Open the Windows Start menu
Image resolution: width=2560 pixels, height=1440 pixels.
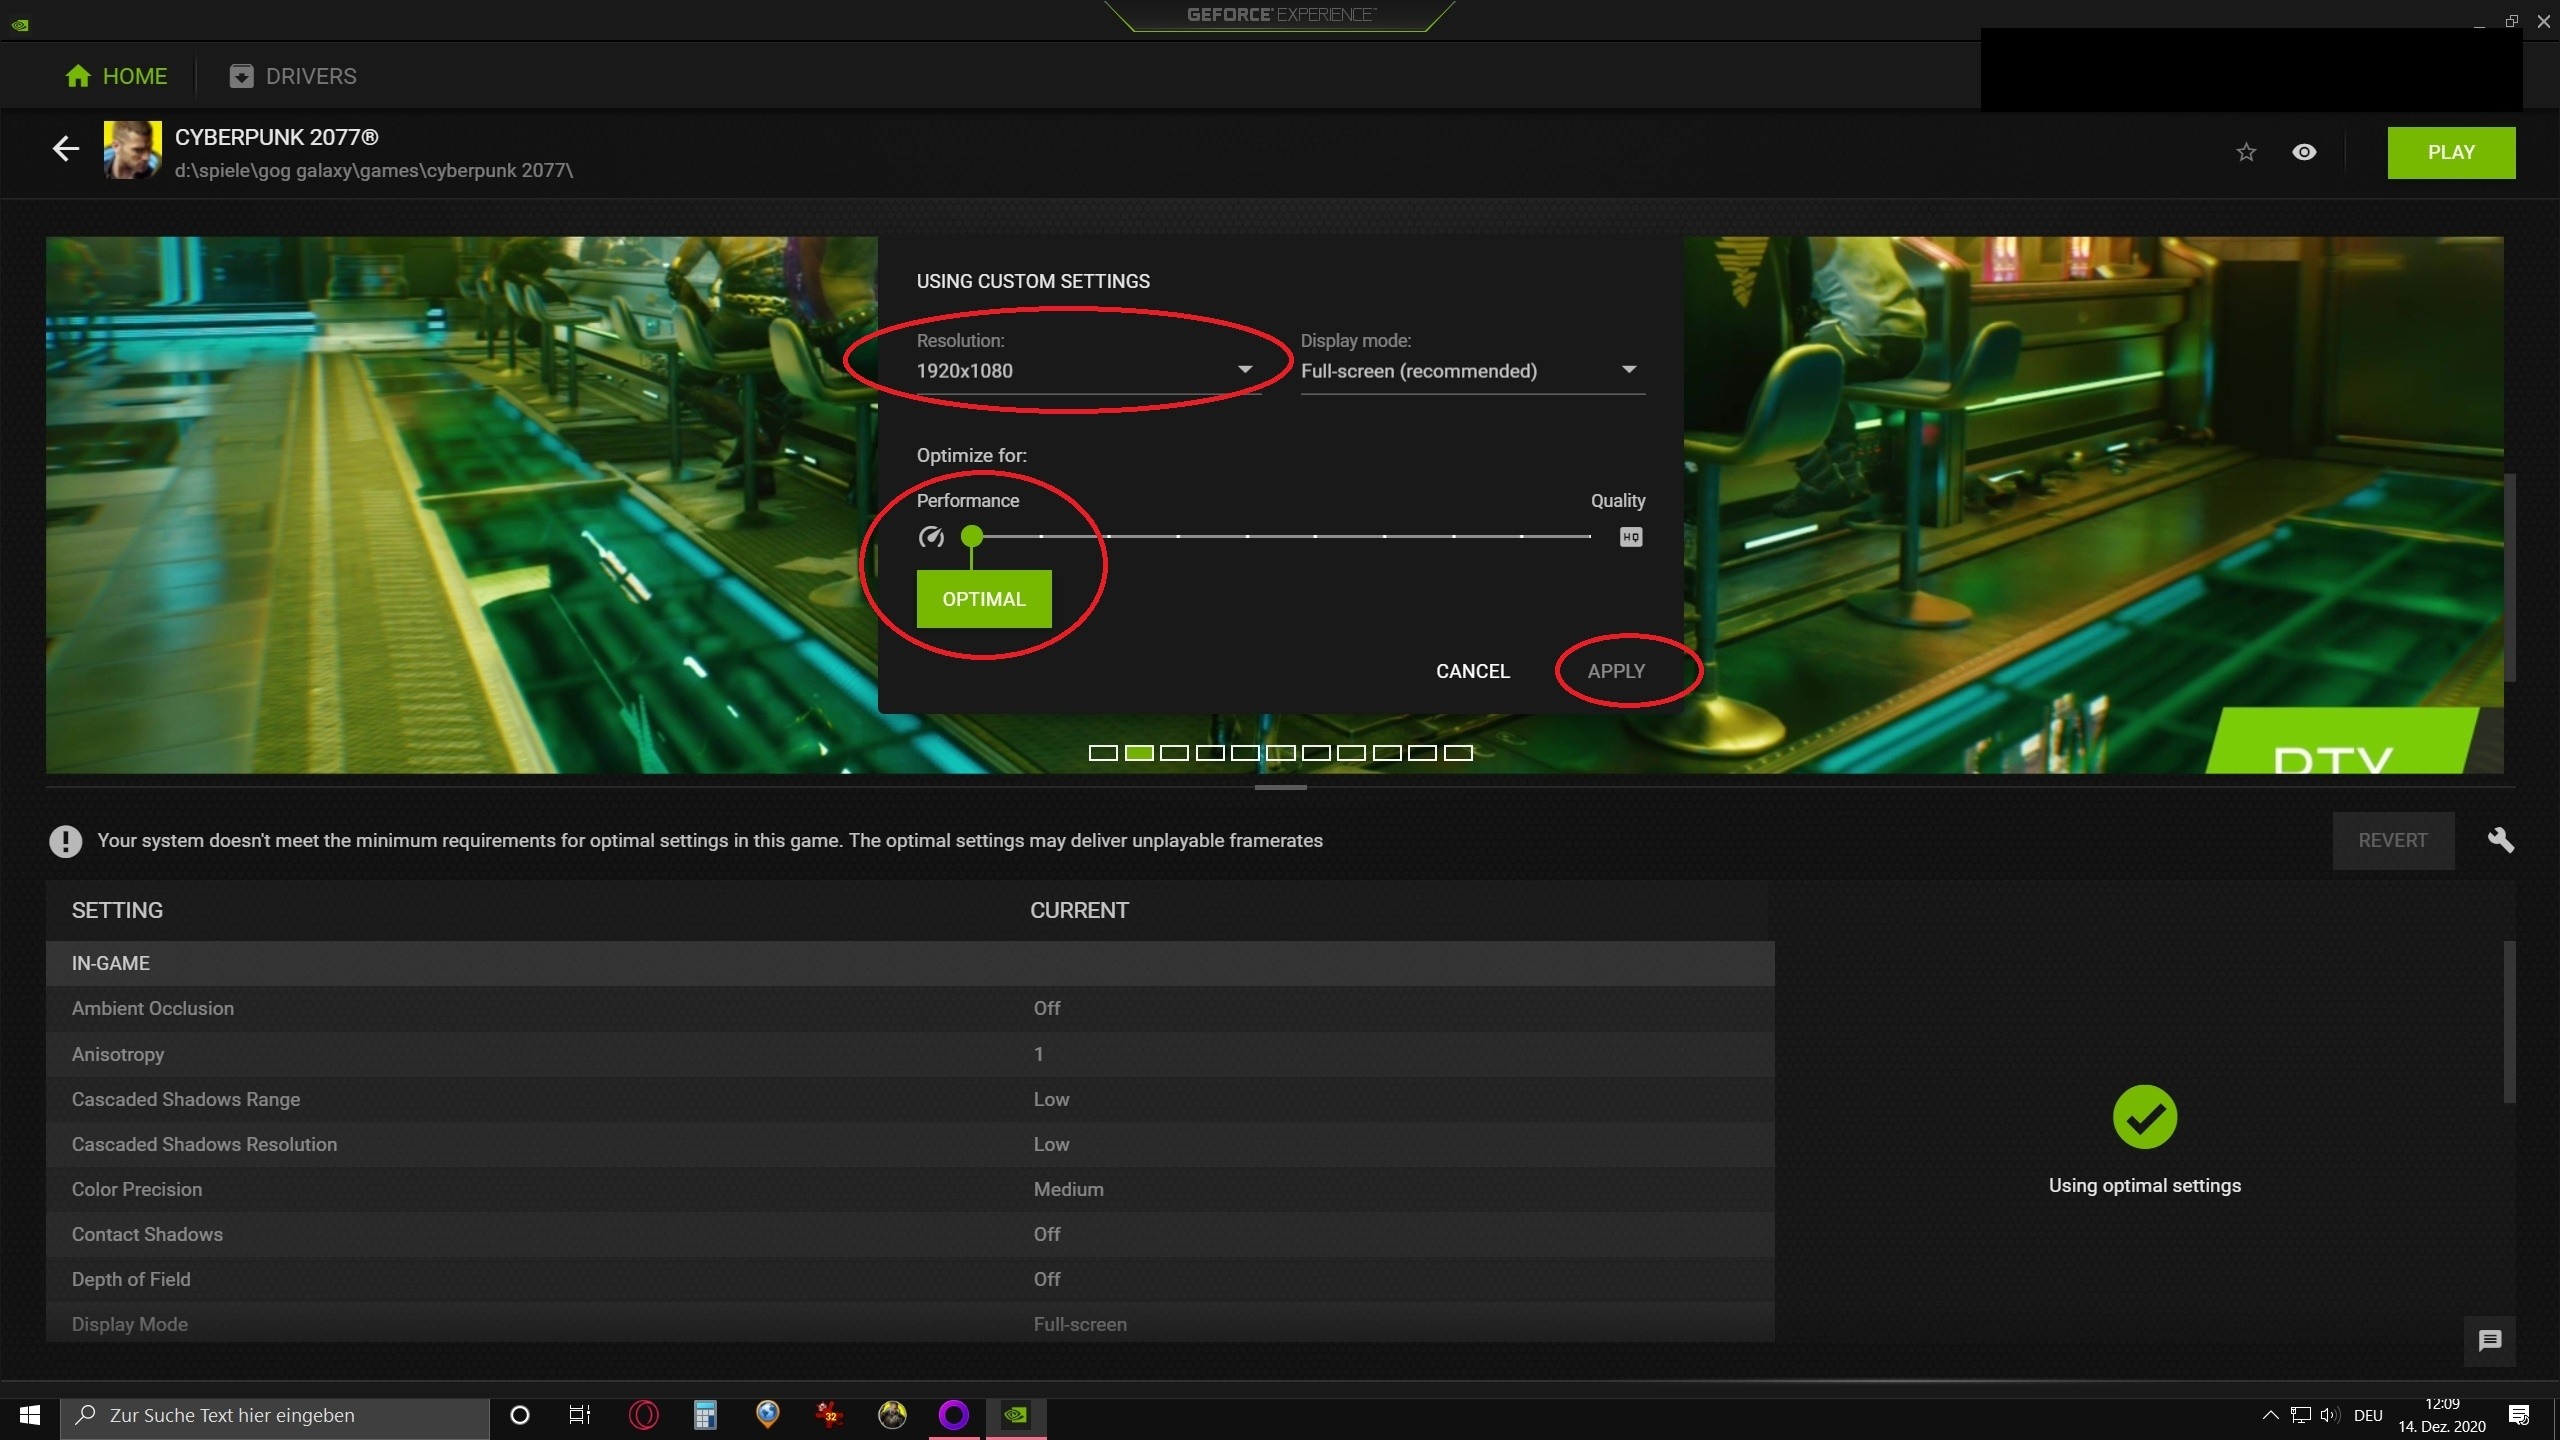(x=30, y=1415)
